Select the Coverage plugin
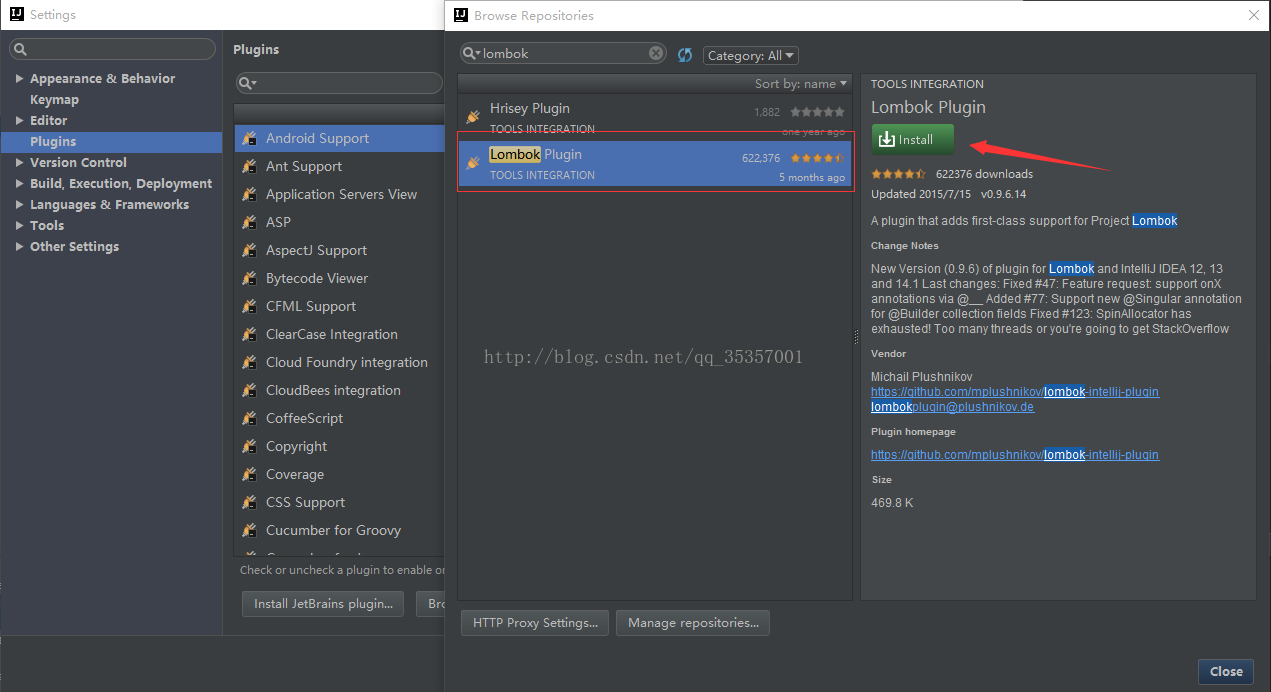1271x692 pixels. pyautogui.click(x=340, y=475)
